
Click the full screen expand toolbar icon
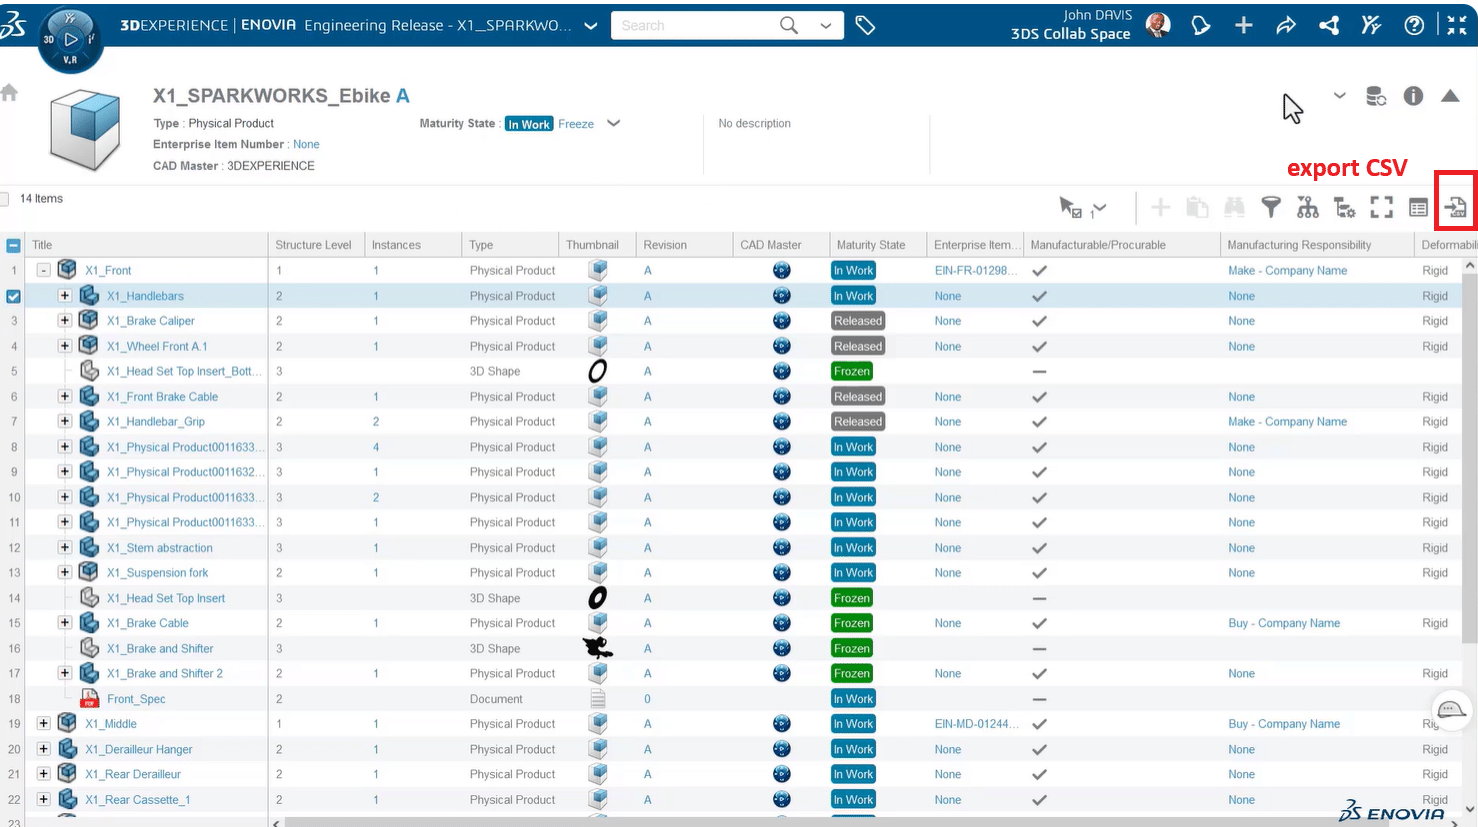(x=1382, y=207)
